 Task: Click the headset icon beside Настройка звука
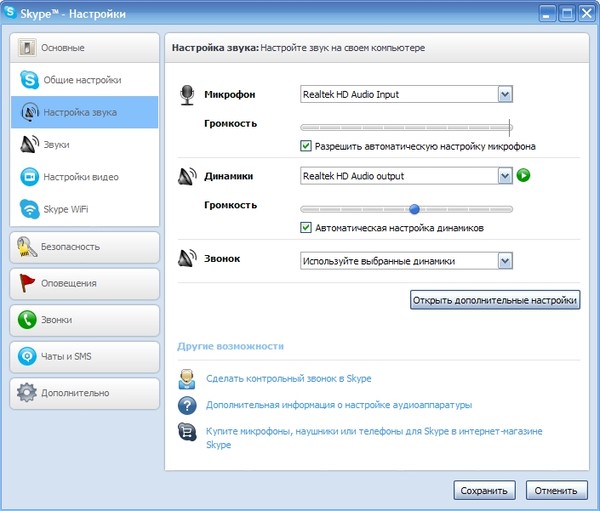29,112
